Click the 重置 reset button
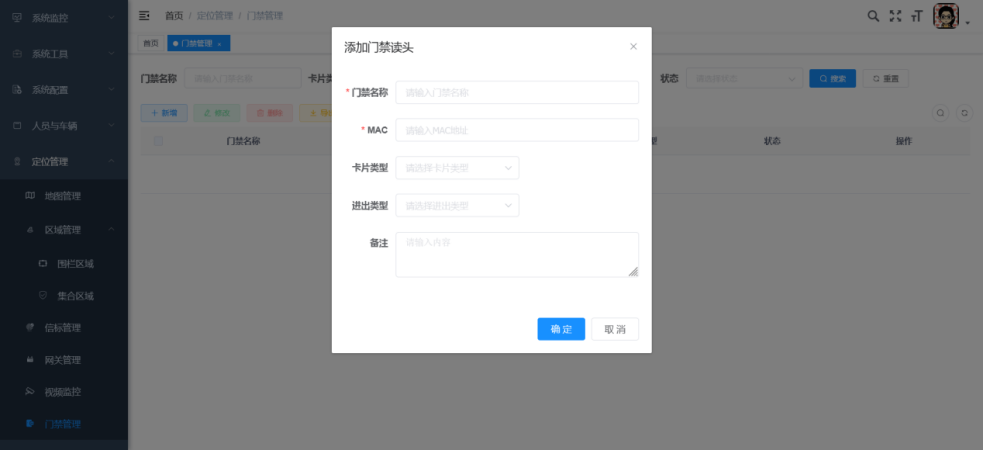 tap(885, 79)
